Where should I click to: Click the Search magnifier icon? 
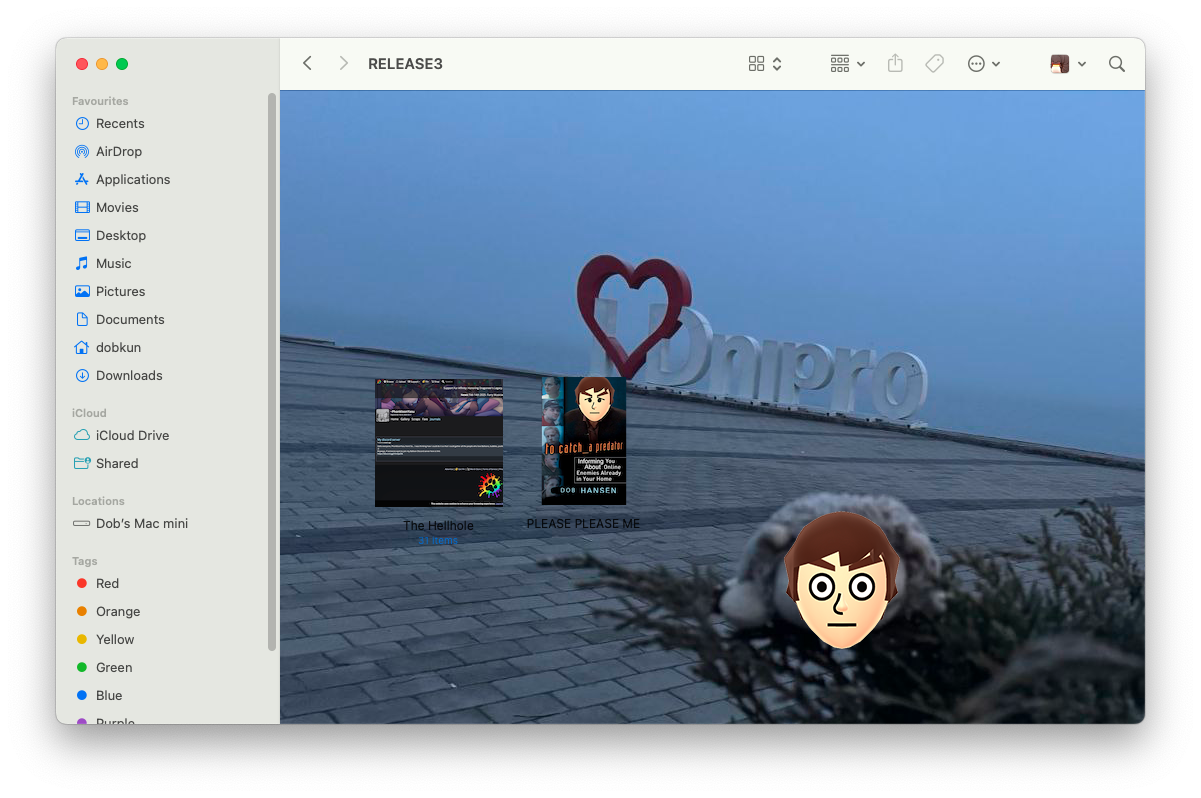(x=1117, y=64)
